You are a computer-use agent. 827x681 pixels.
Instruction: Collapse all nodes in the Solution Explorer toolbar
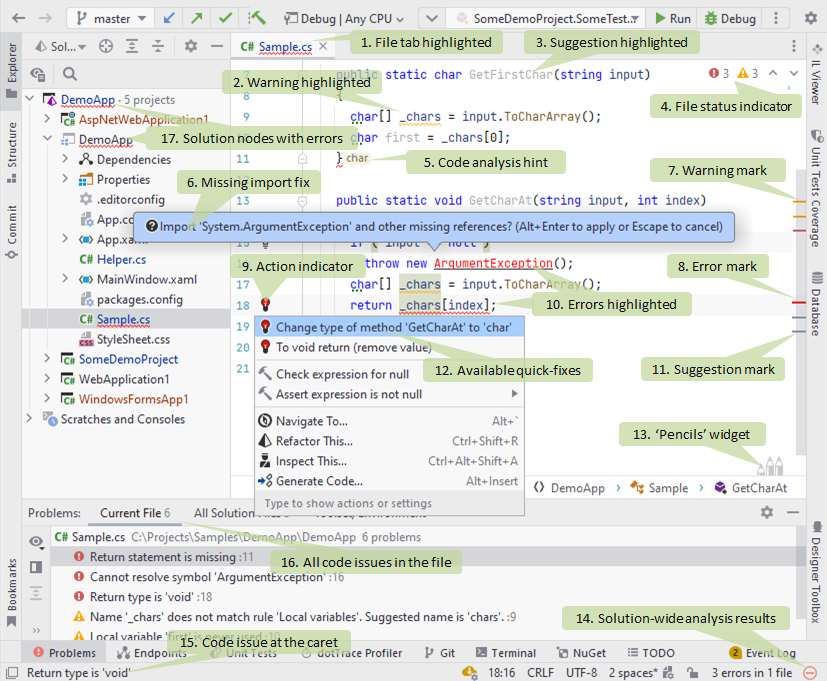coord(158,45)
